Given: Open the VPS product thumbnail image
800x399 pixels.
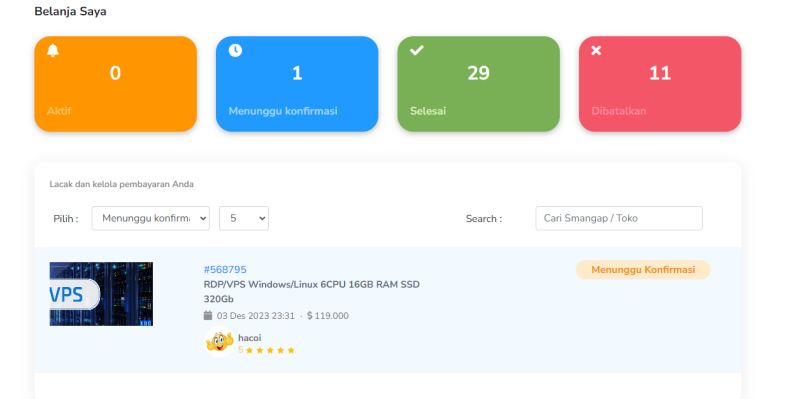Looking at the screenshot, I should tap(101, 294).
